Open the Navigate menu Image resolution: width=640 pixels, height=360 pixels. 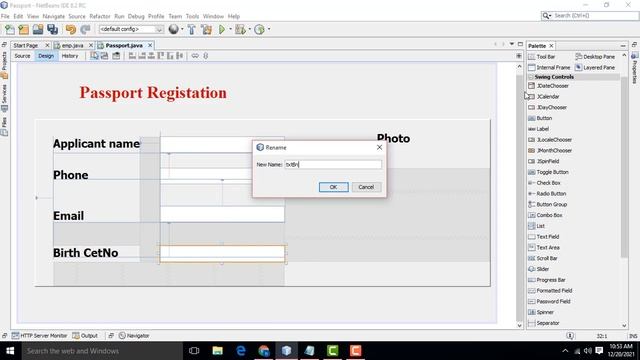(53, 16)
